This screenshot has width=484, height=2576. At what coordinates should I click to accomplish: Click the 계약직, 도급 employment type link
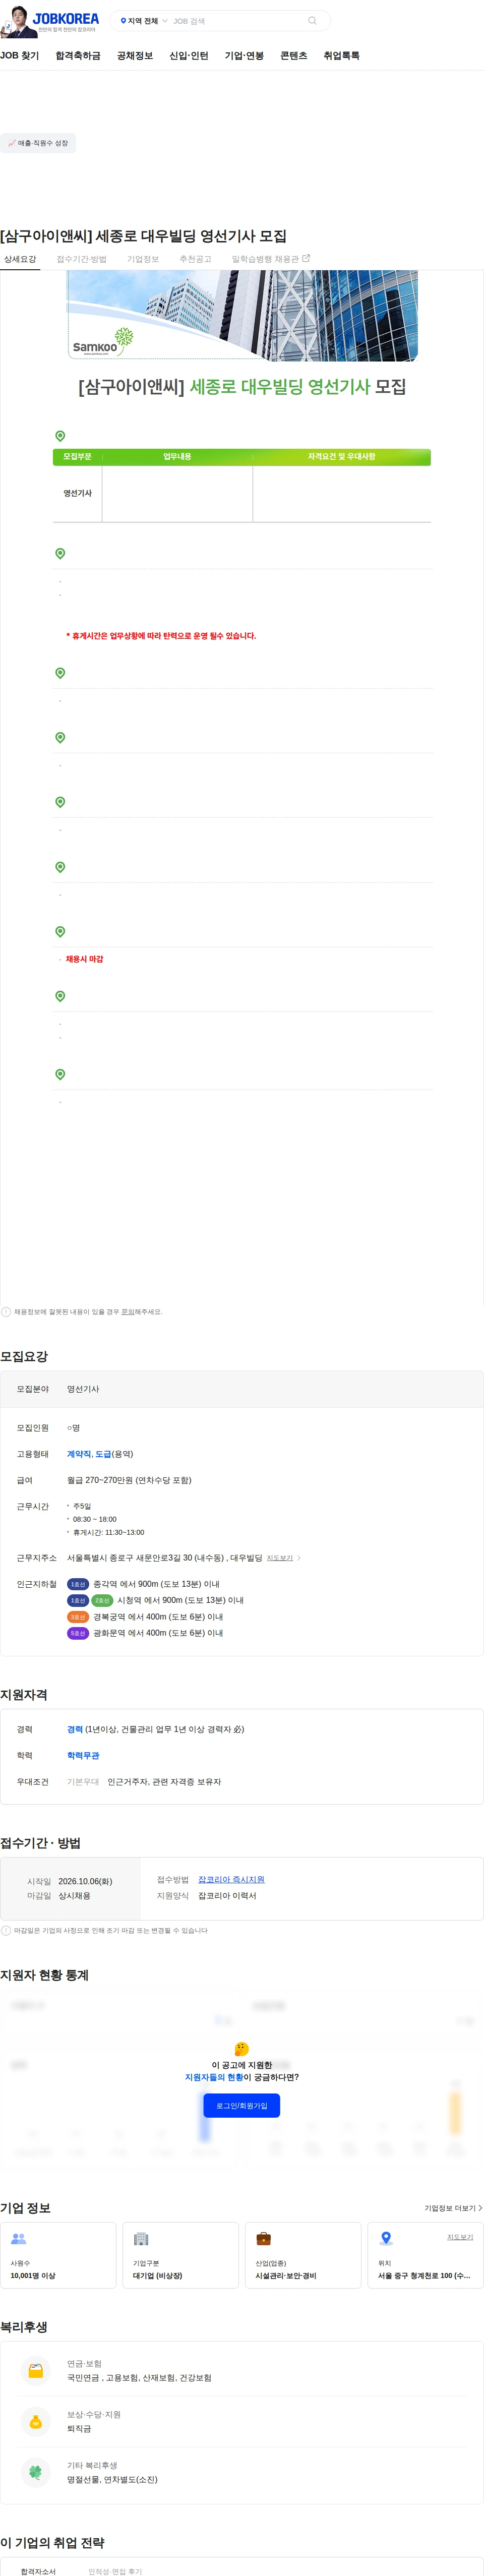pos(89,1454)
